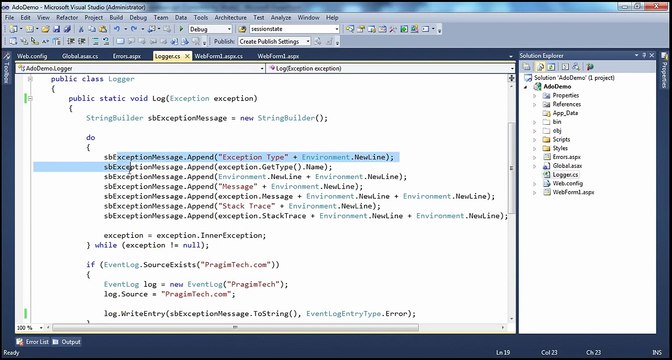Viewport: 672px width, 360px height.
Task: Click the editor scroll down arrow
Action: tap(511, 319)
